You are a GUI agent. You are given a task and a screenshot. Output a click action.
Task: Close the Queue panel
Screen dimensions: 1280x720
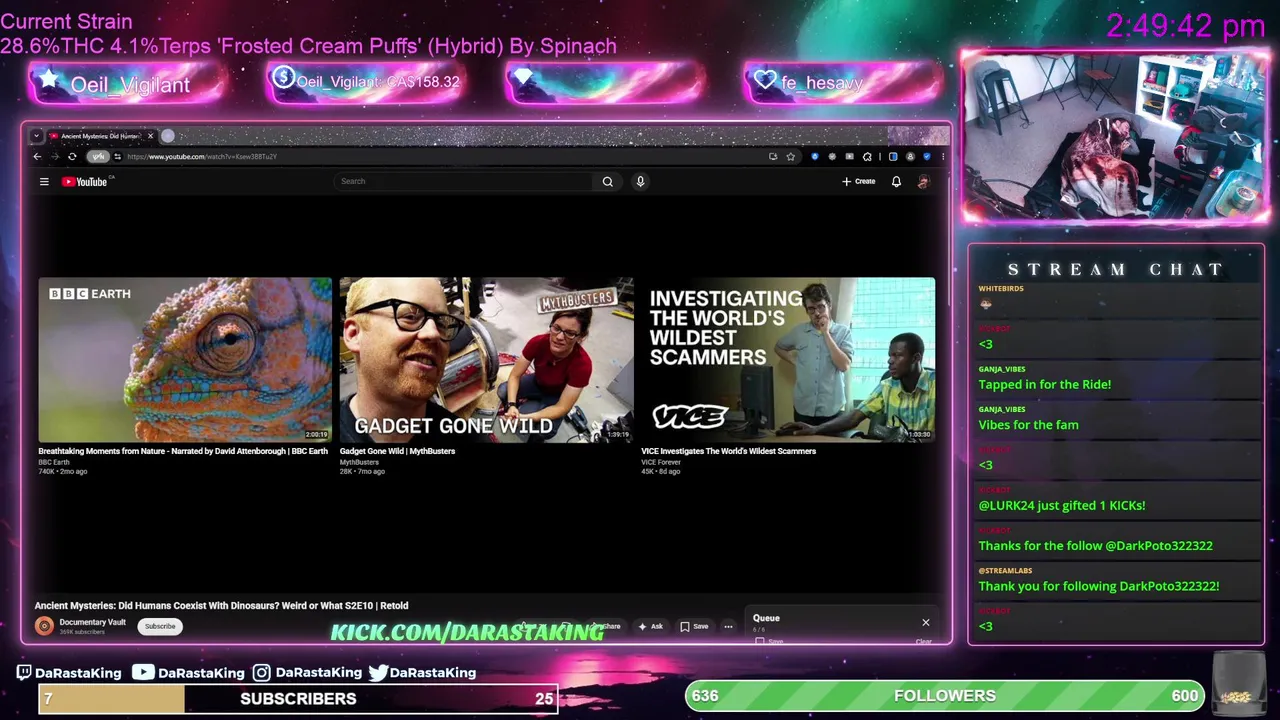coord(925,622)
